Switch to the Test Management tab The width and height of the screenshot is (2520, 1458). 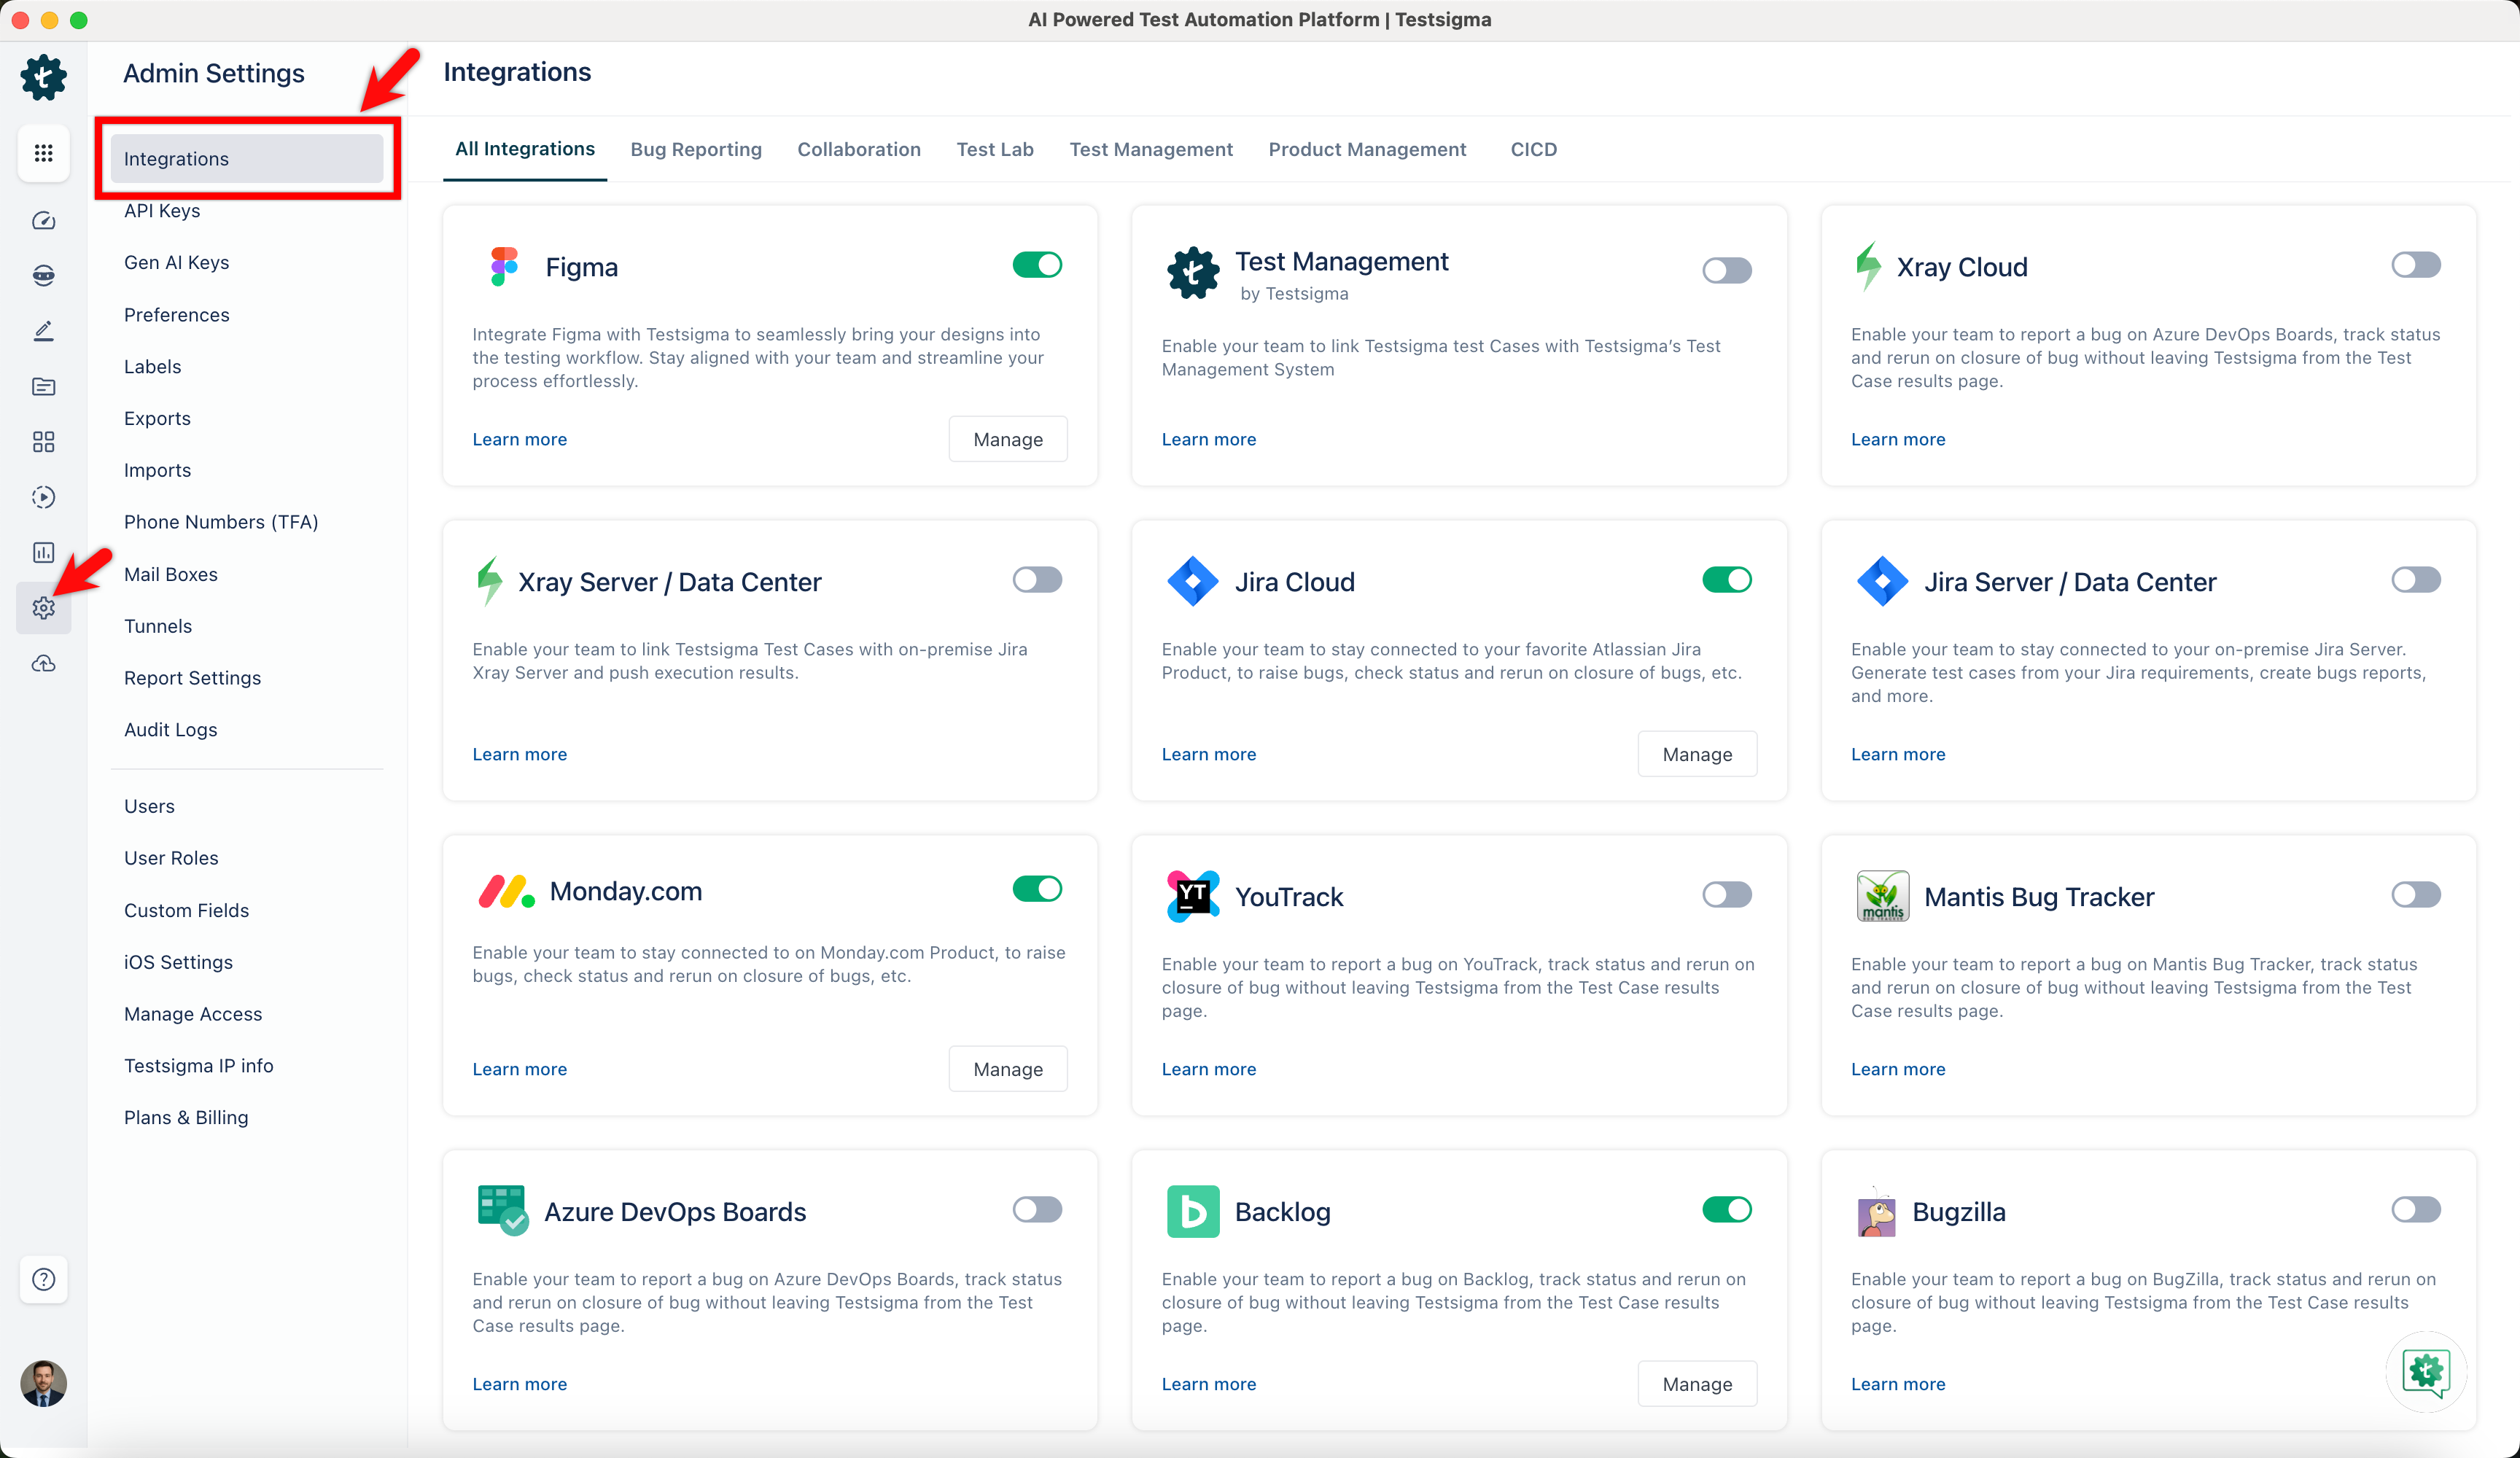pyautogui.click(x=1151, y=149)
